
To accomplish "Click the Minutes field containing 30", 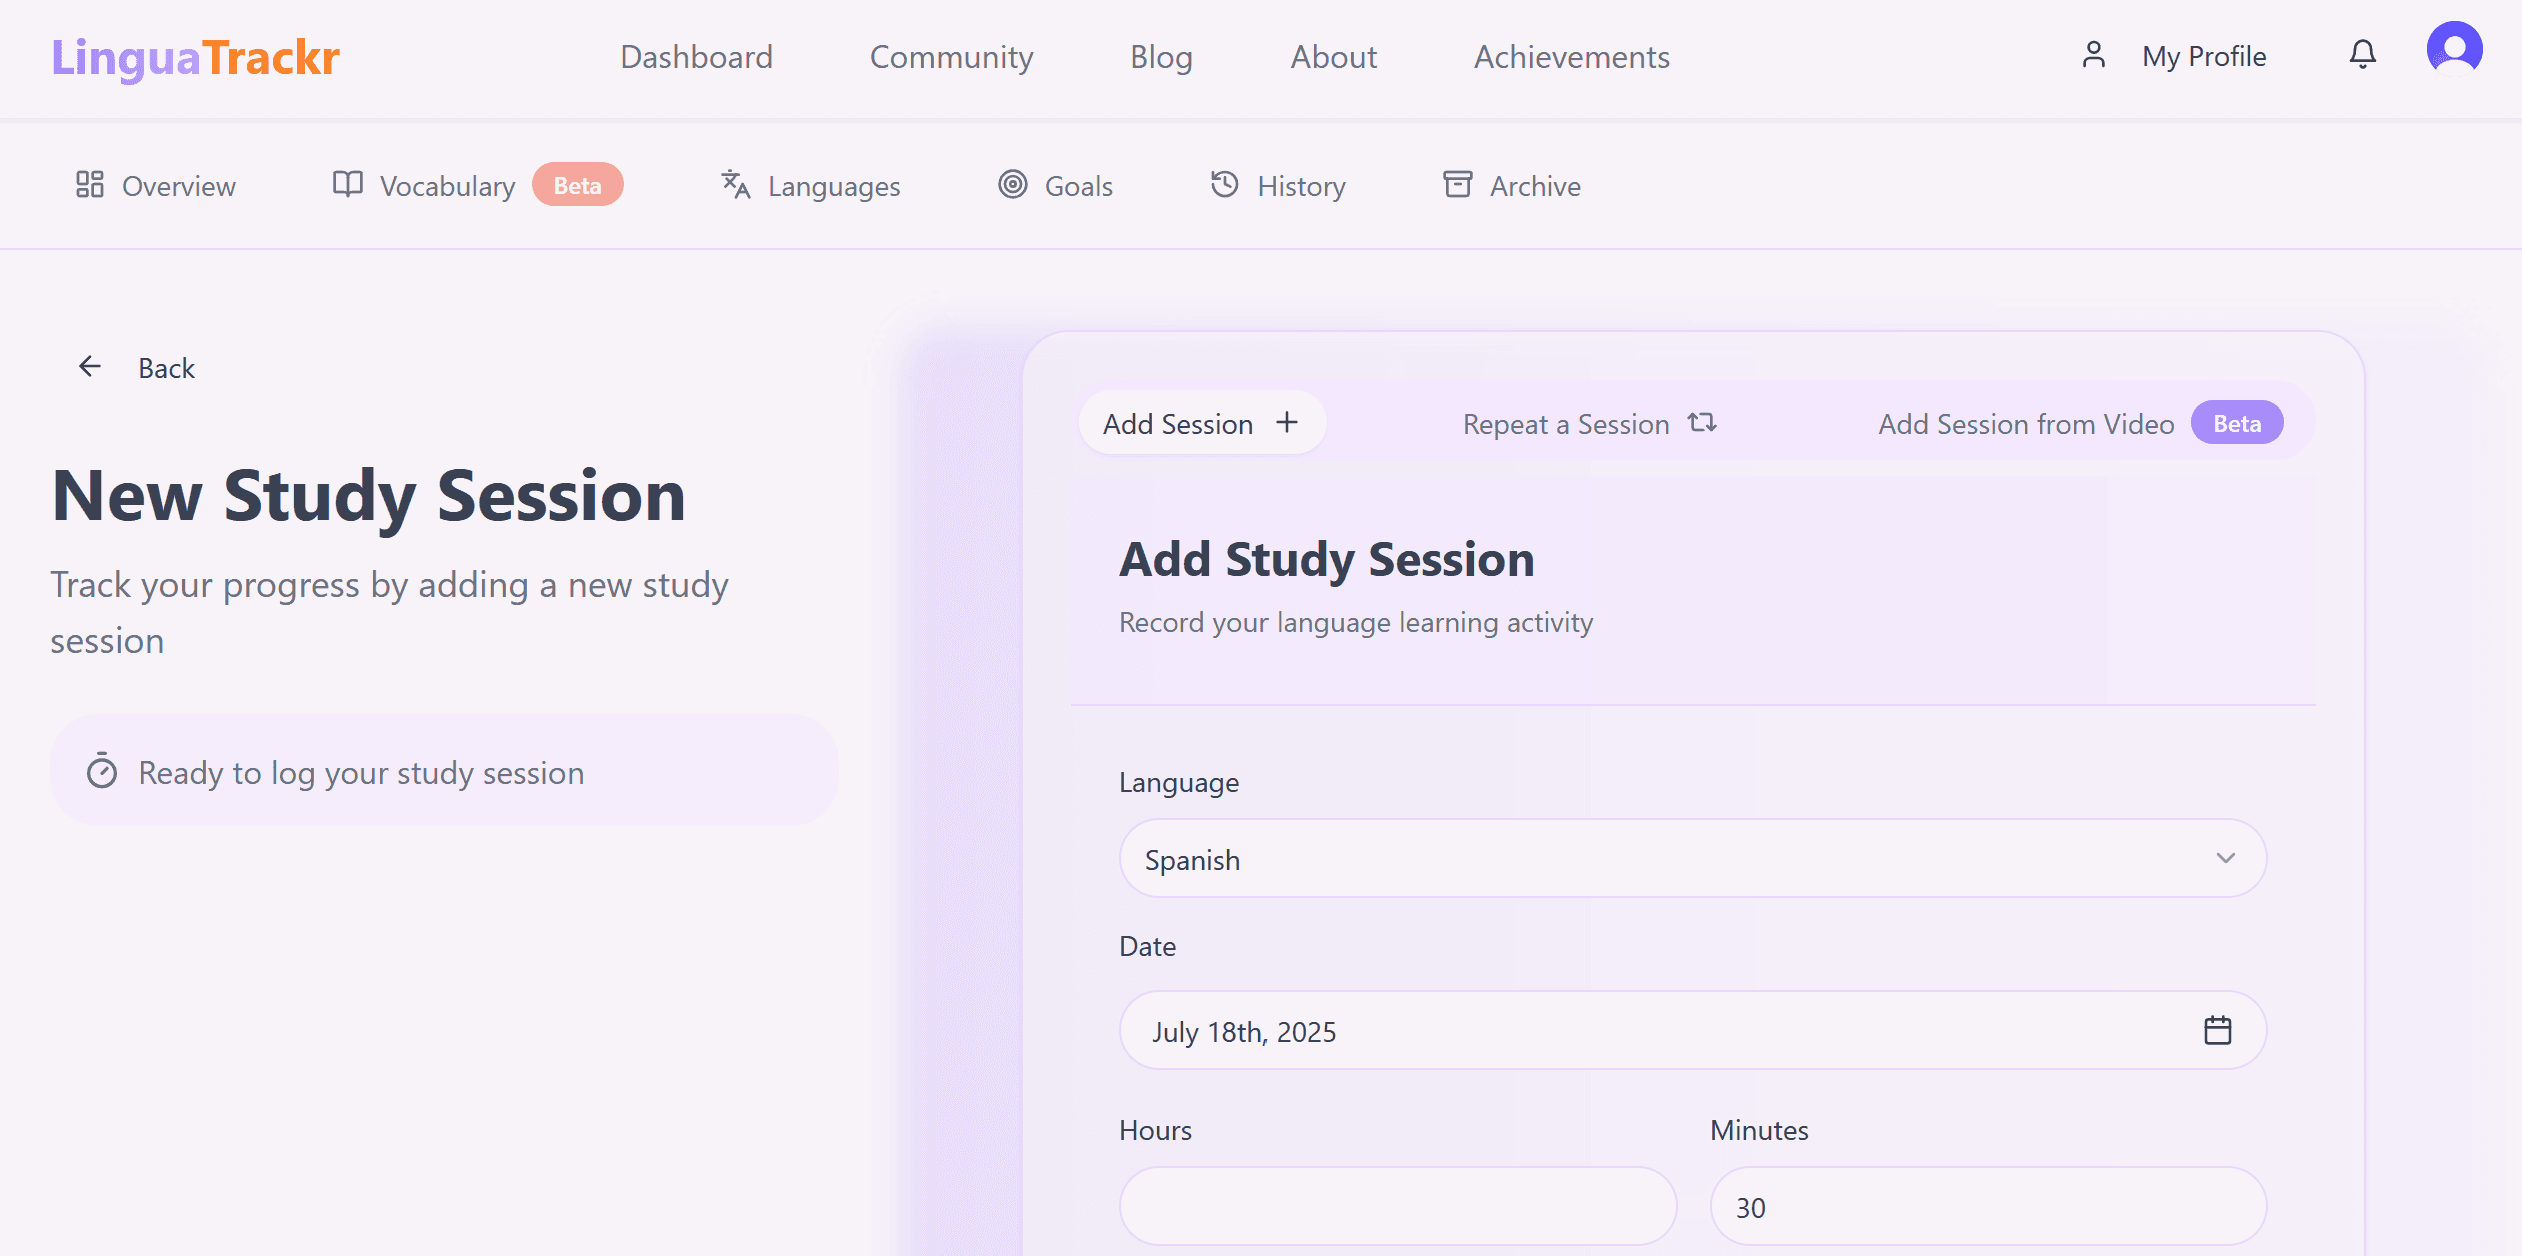I will [1987, 1207].
